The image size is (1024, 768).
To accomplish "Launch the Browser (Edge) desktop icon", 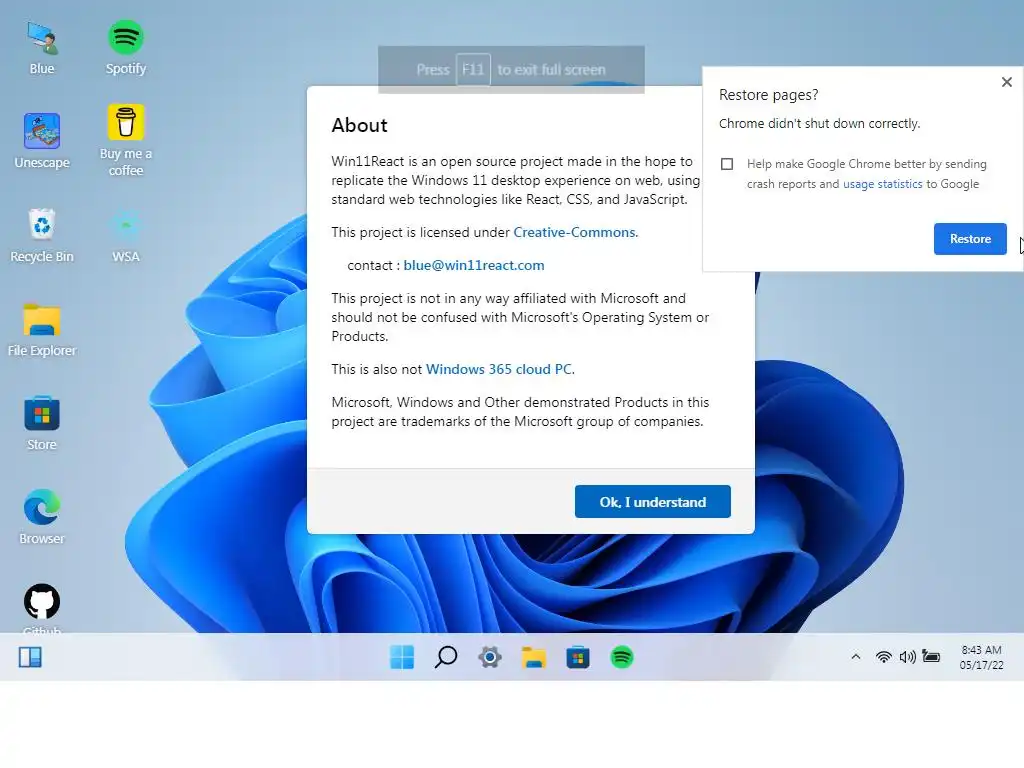I will [42, 517].
